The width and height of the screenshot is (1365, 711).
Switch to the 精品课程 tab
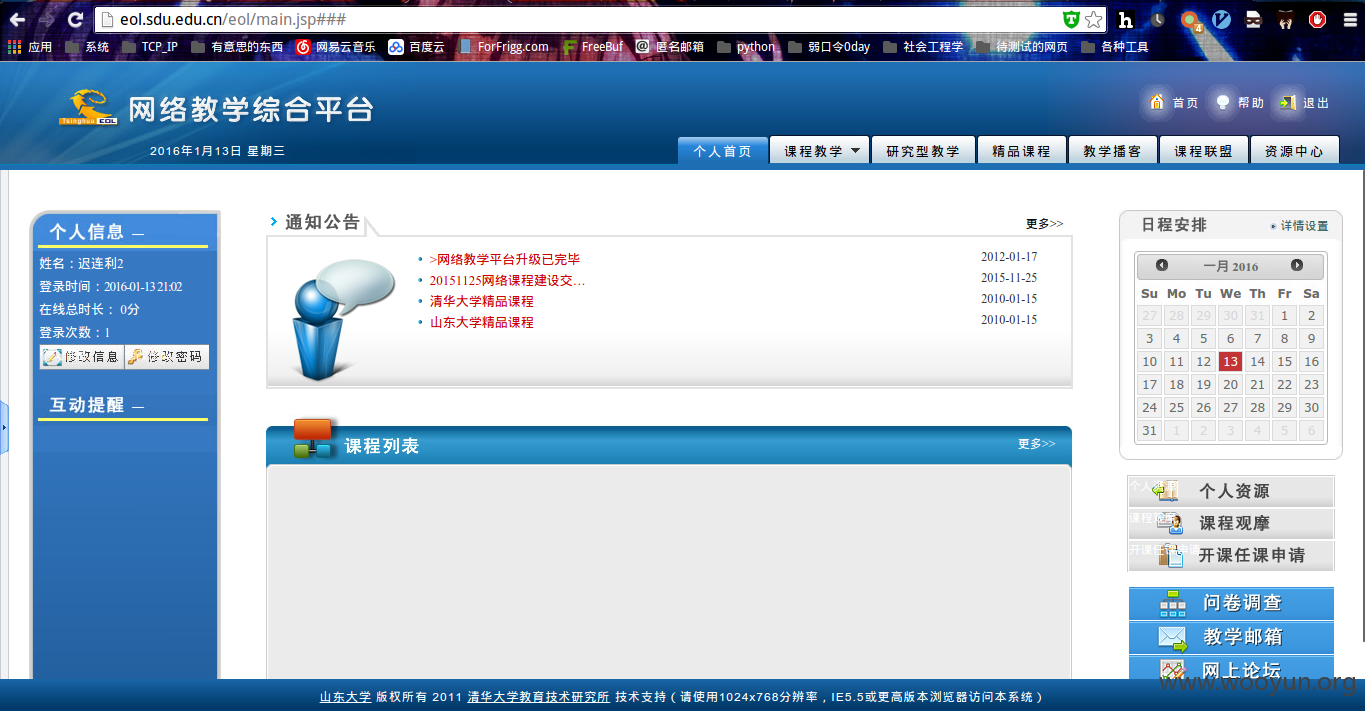pyautogui.click(x=1021, y=151)
